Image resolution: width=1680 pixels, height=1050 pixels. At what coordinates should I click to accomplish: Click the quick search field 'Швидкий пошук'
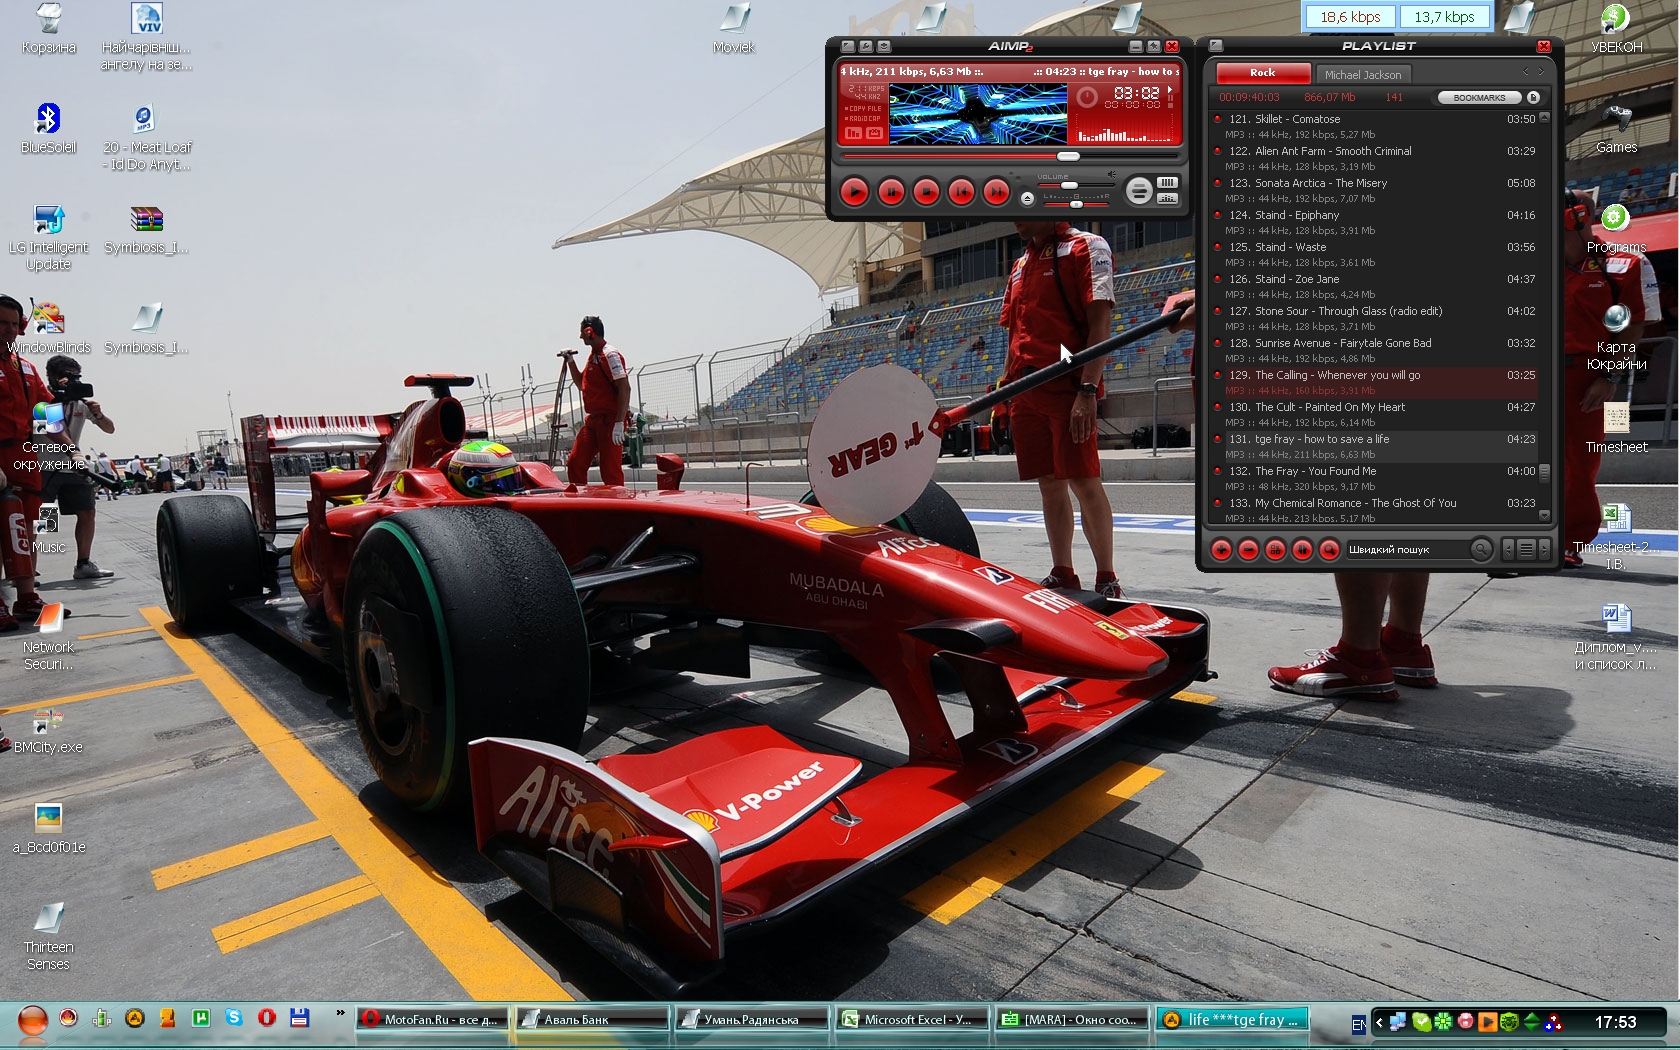click(x=1407, y=549)
